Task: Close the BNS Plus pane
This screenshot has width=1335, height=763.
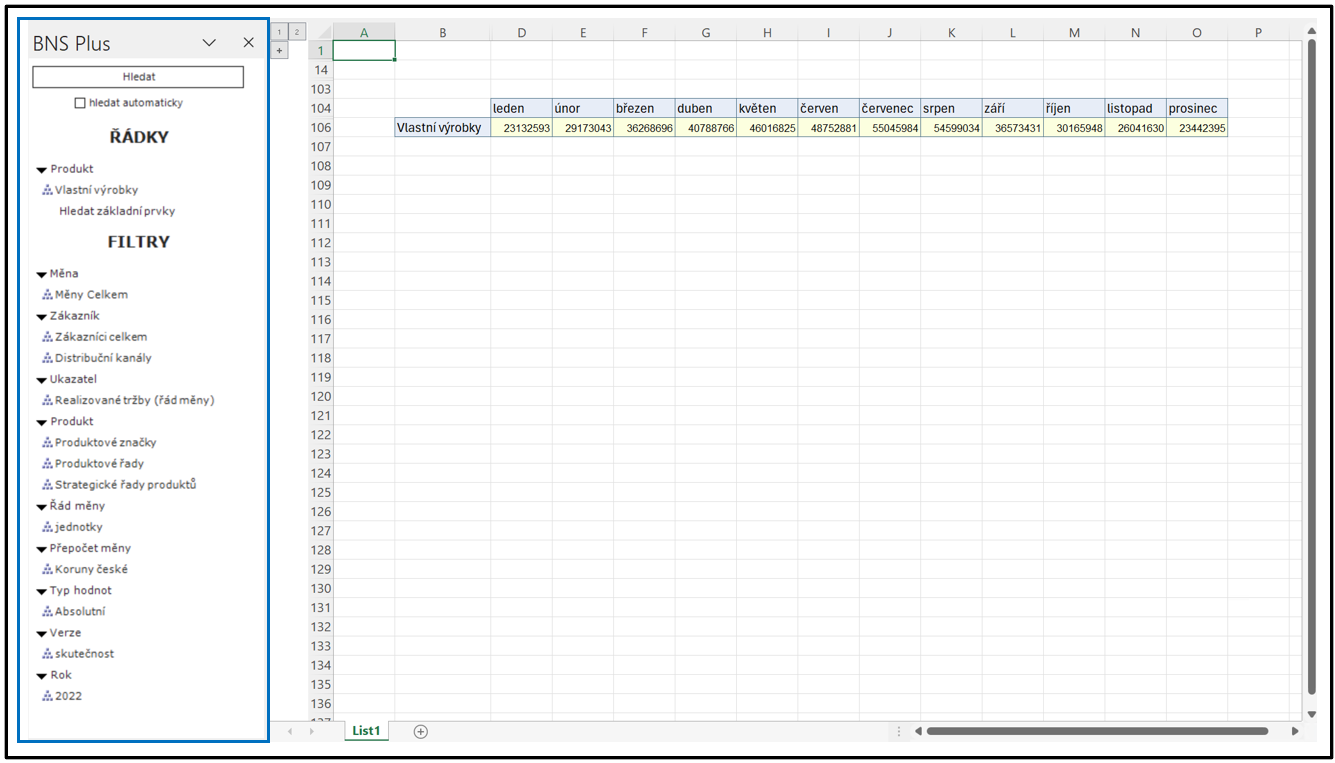Action: point(249,43)
